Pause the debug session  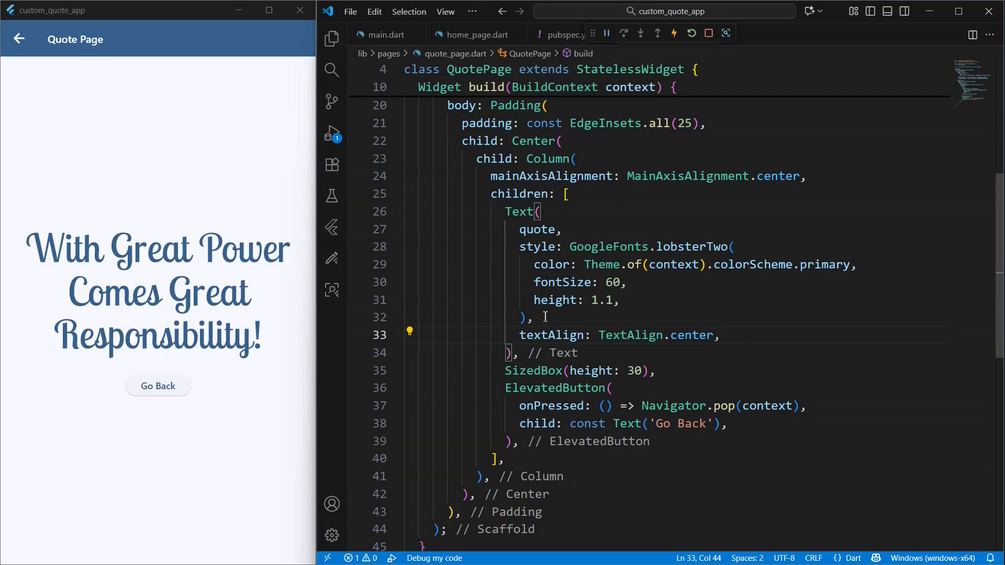606,33
